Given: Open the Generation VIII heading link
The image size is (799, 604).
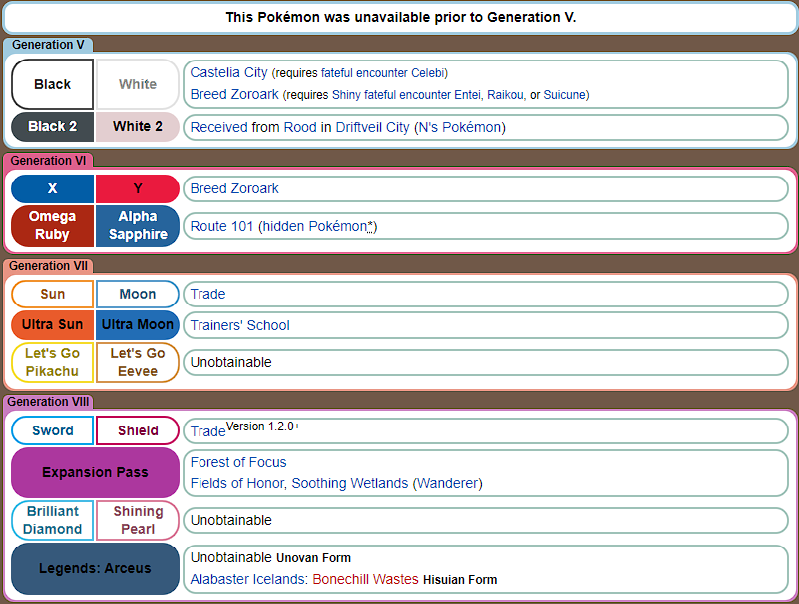Looking at the screenshot, I should tap(48, 402).
